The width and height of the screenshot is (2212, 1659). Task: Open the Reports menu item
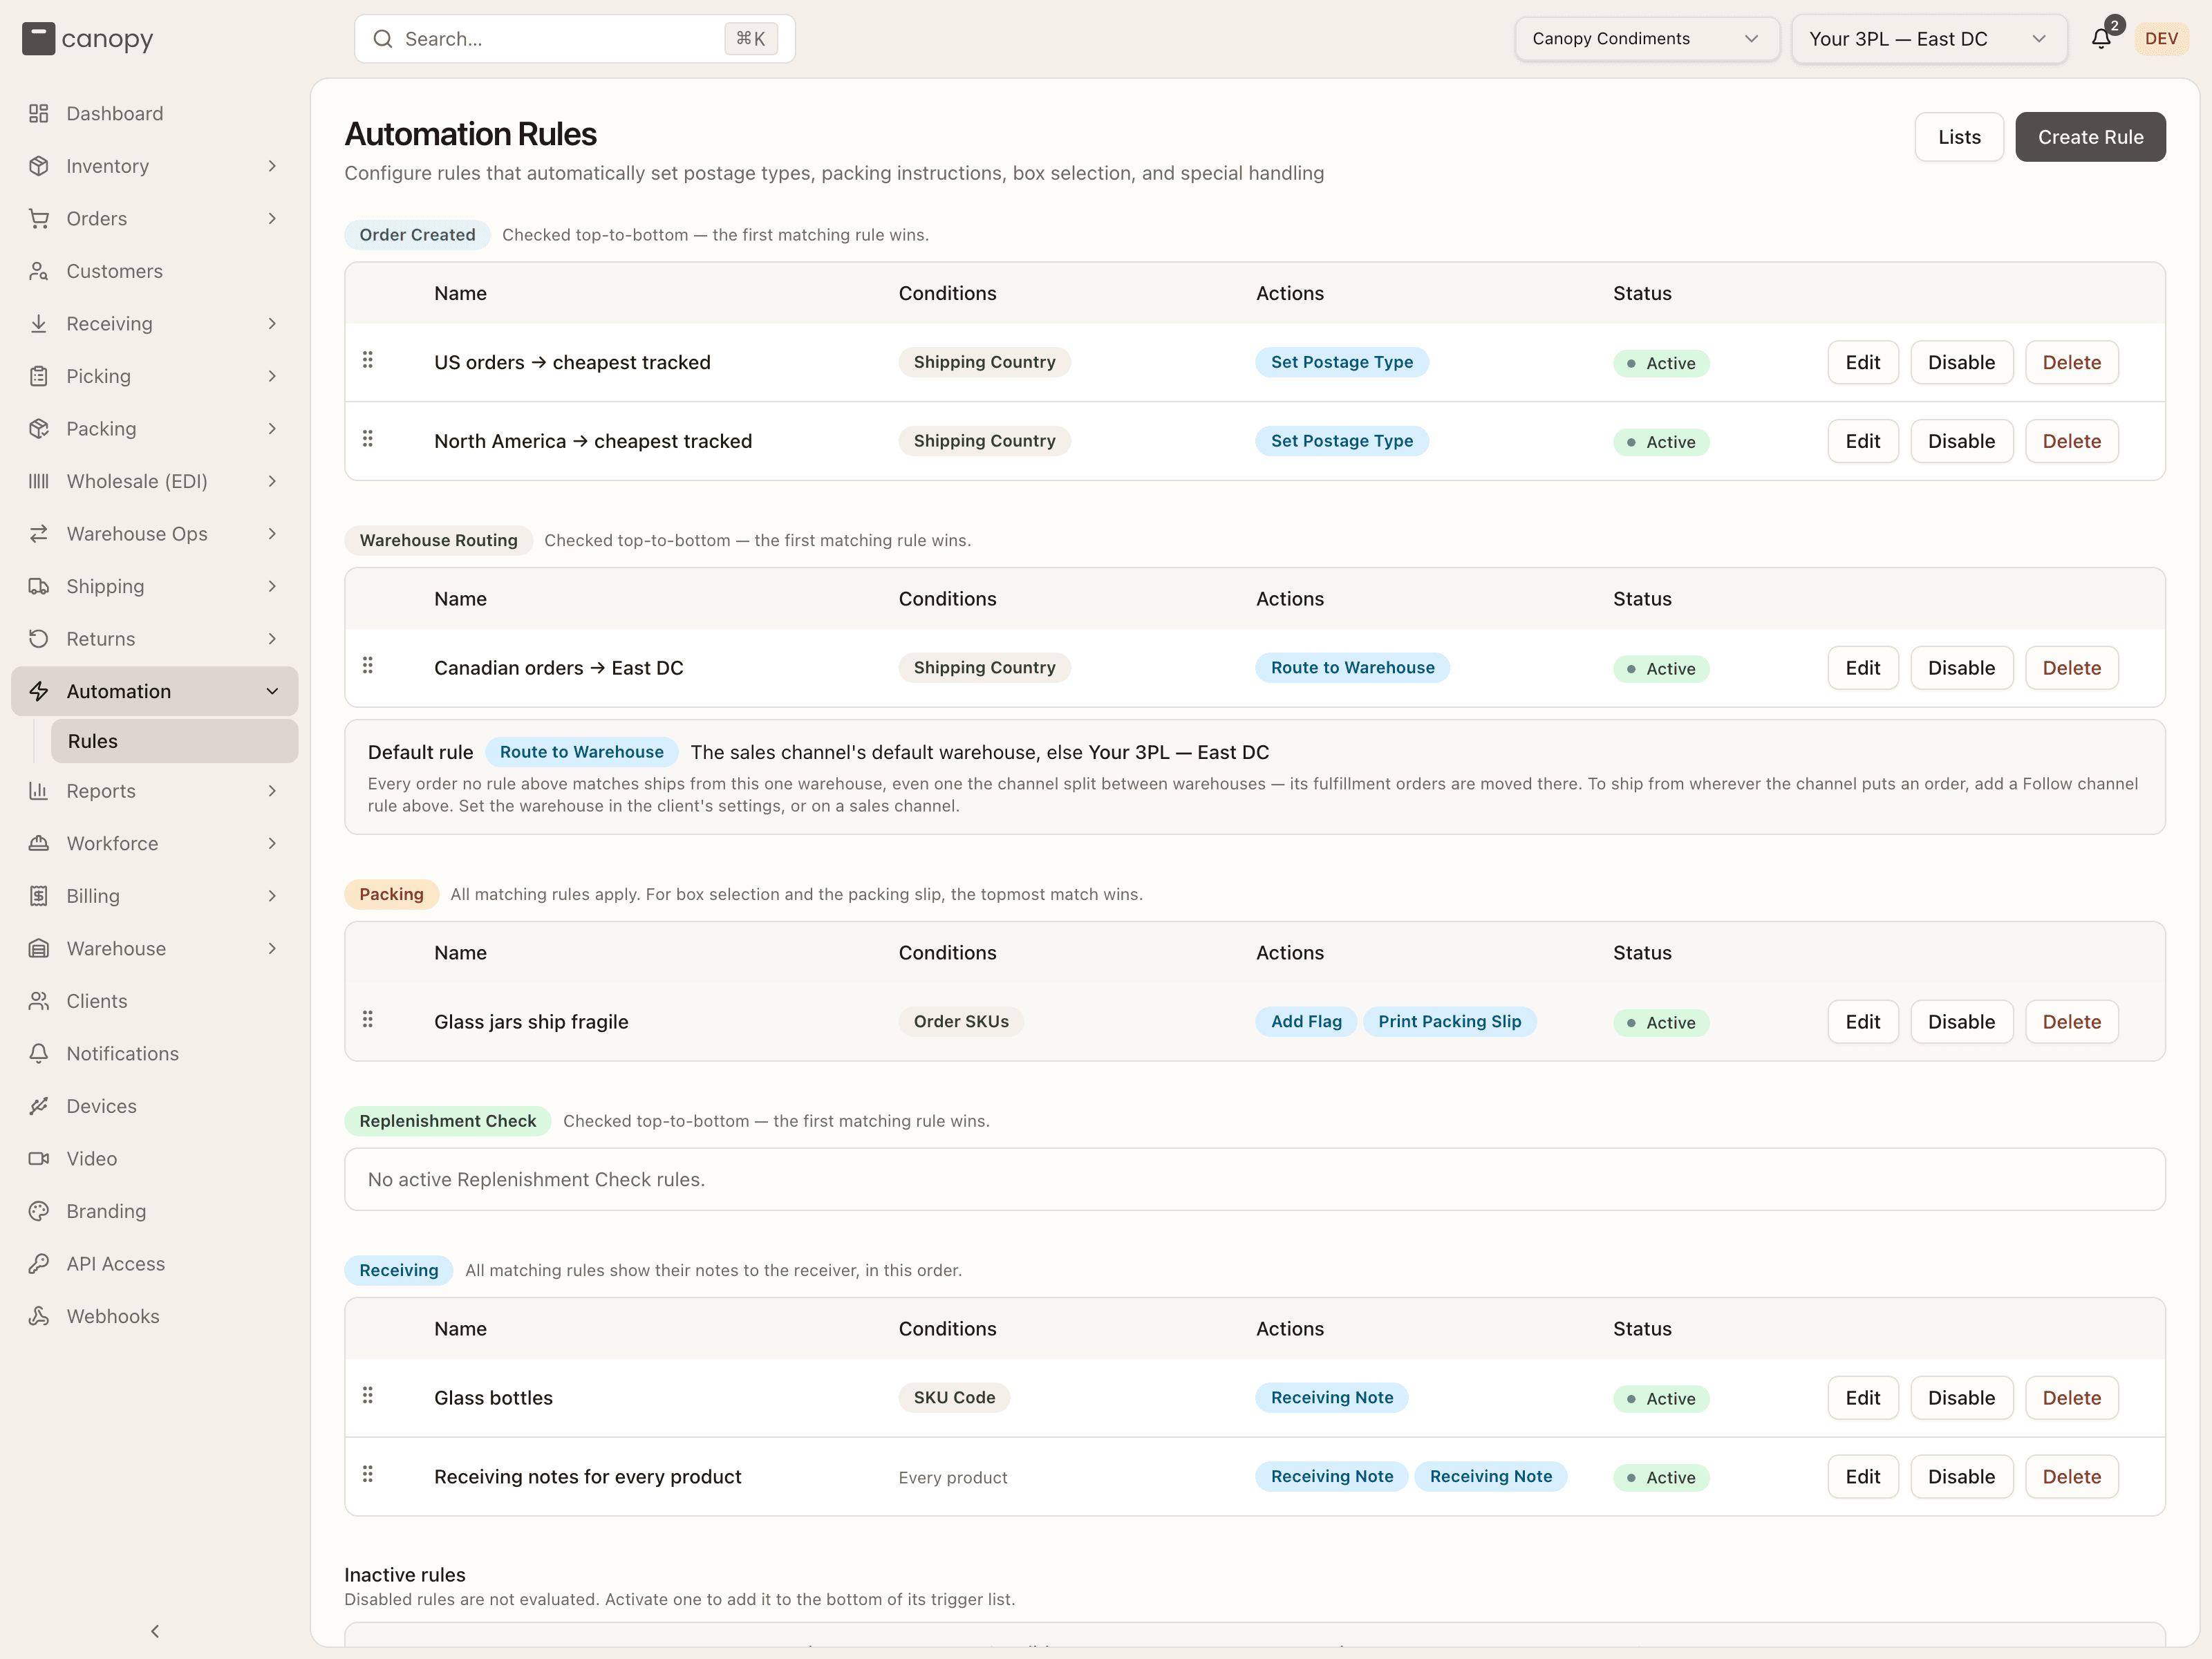155,791
